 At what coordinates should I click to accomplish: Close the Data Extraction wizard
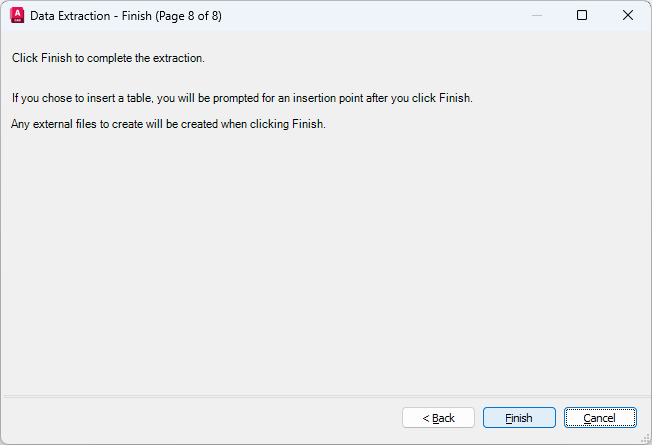click(x=628, y=15)
